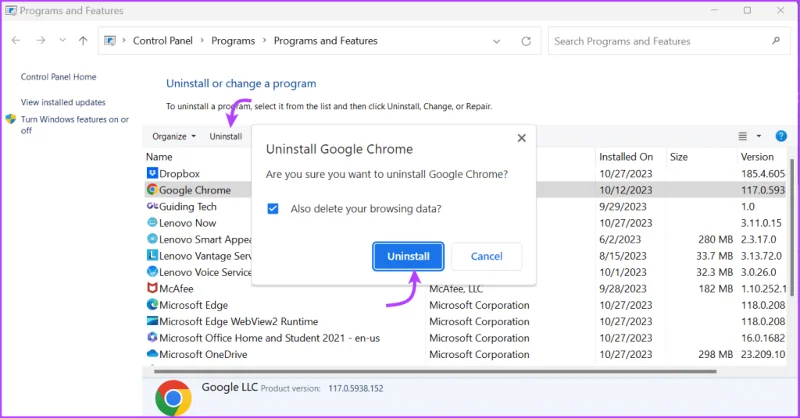800x418 pixels.
Task: Select Control Panel breadcrumb
Action: point(163,41)
